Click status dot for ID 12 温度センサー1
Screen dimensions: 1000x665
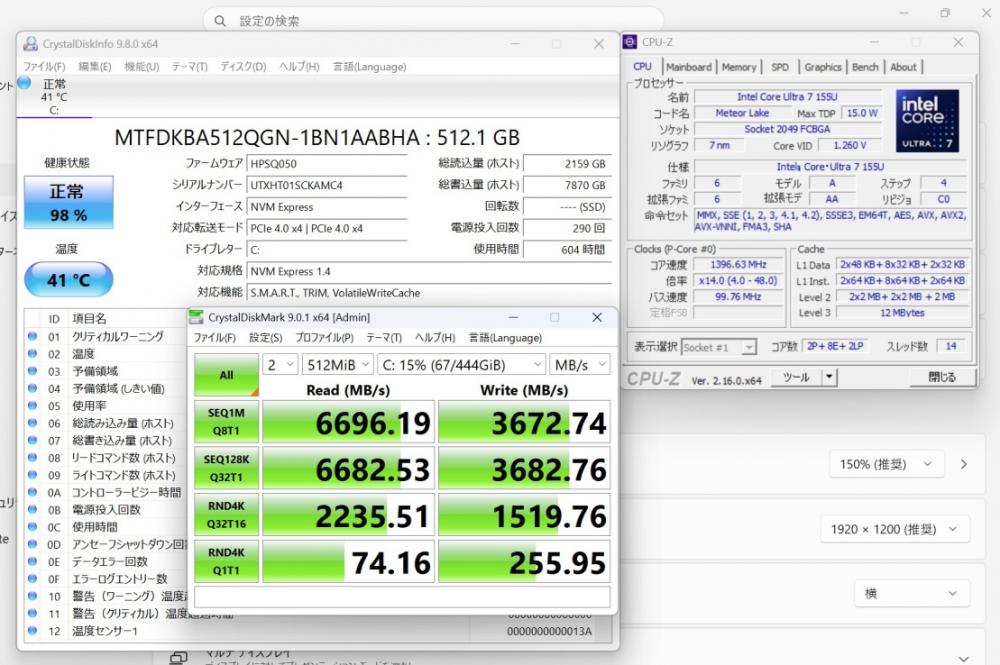point(33,631)
